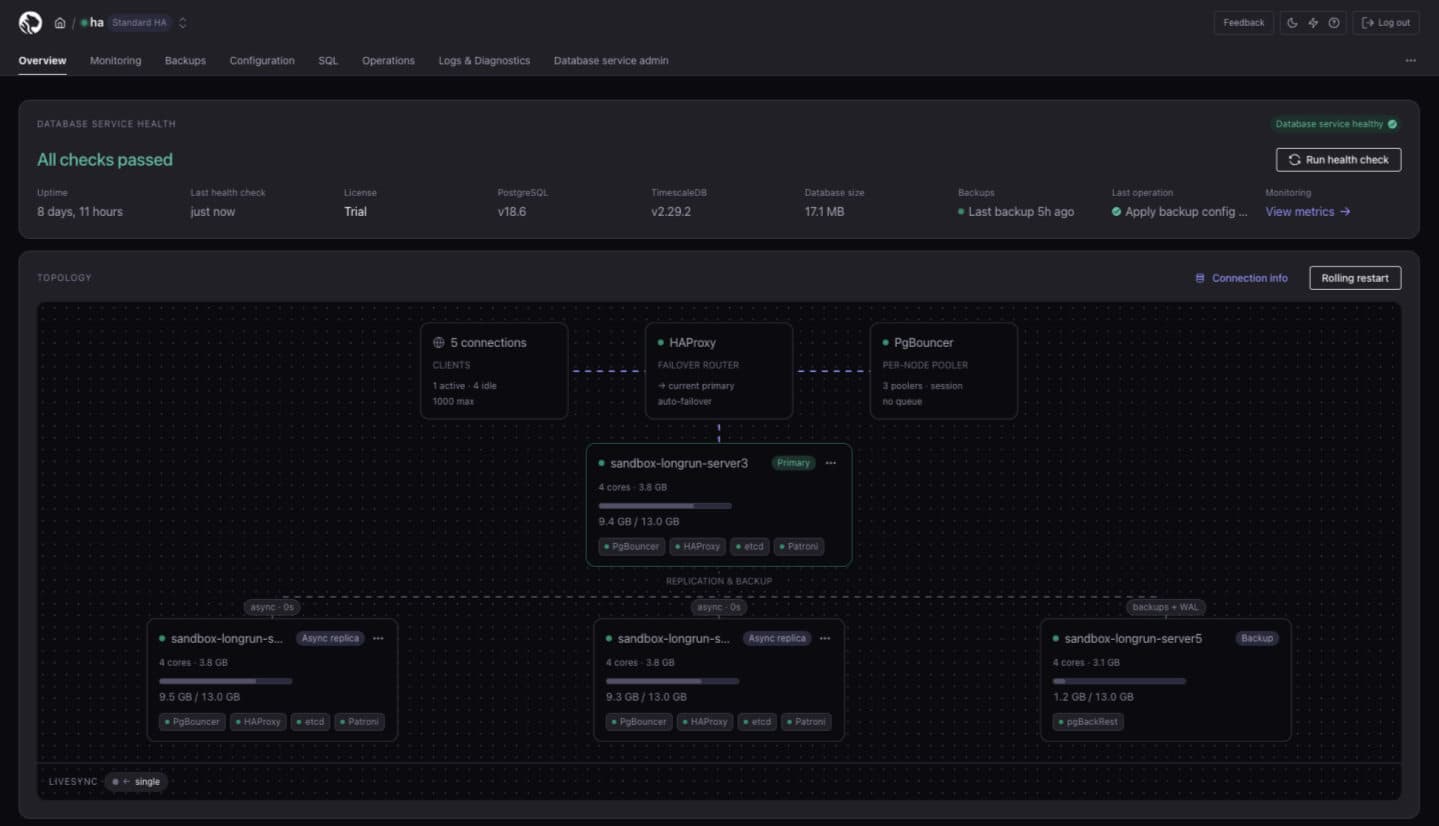The image size is (1439, 826).
Task: Open the middle async replica options menu
Action: 825,638
